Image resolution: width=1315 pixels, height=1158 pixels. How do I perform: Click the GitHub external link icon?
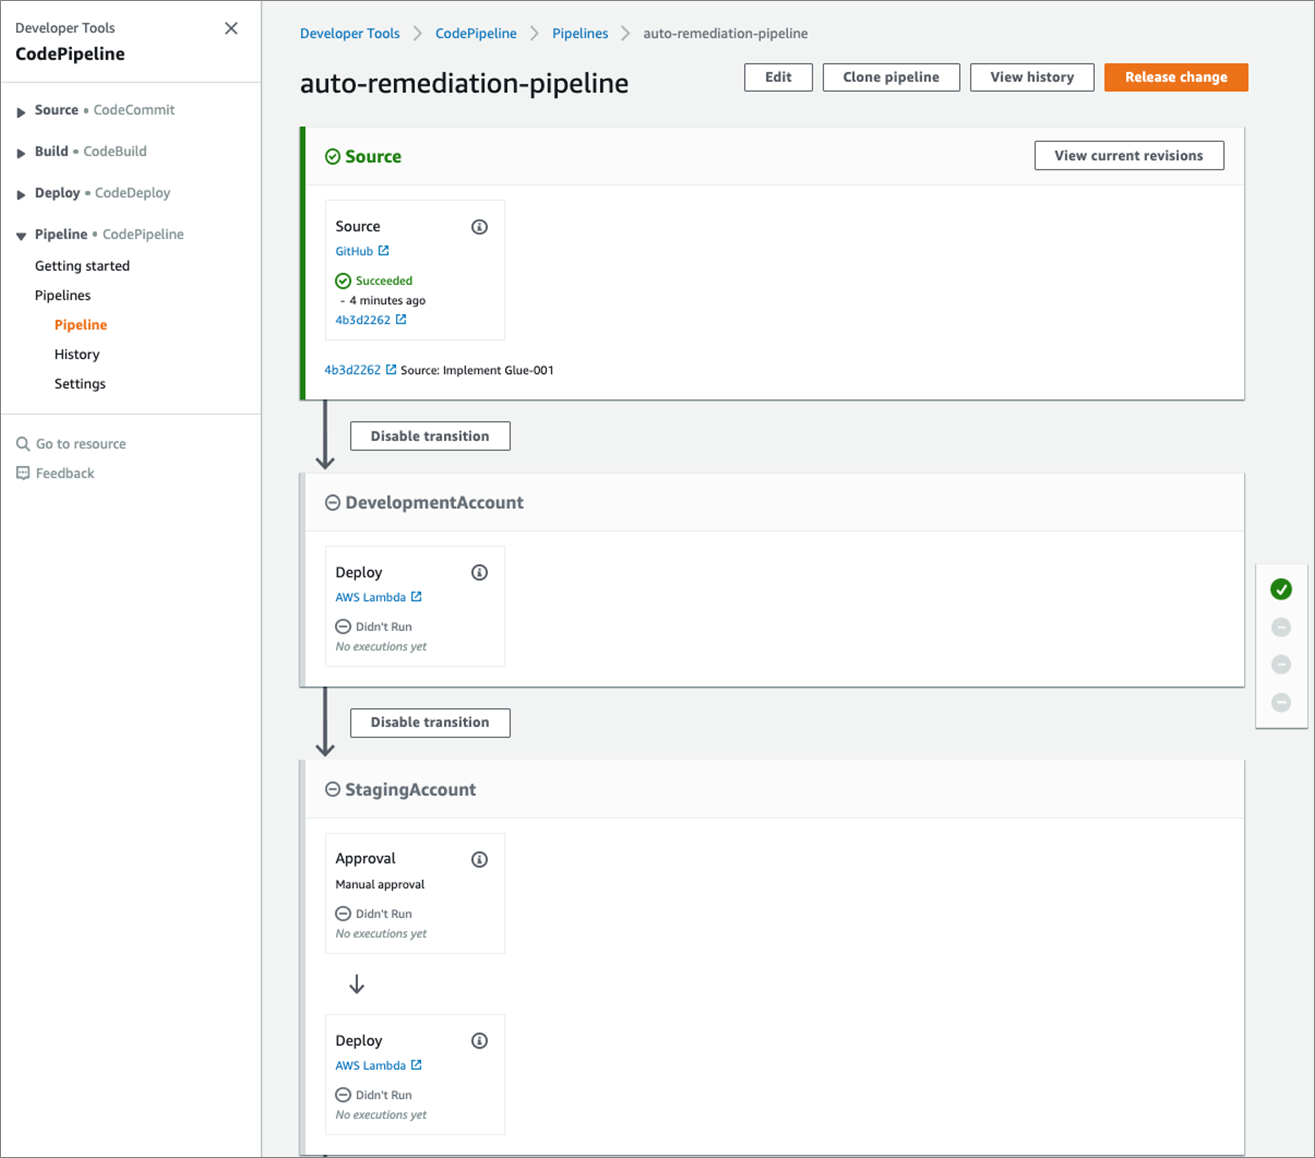pos(384,251)
